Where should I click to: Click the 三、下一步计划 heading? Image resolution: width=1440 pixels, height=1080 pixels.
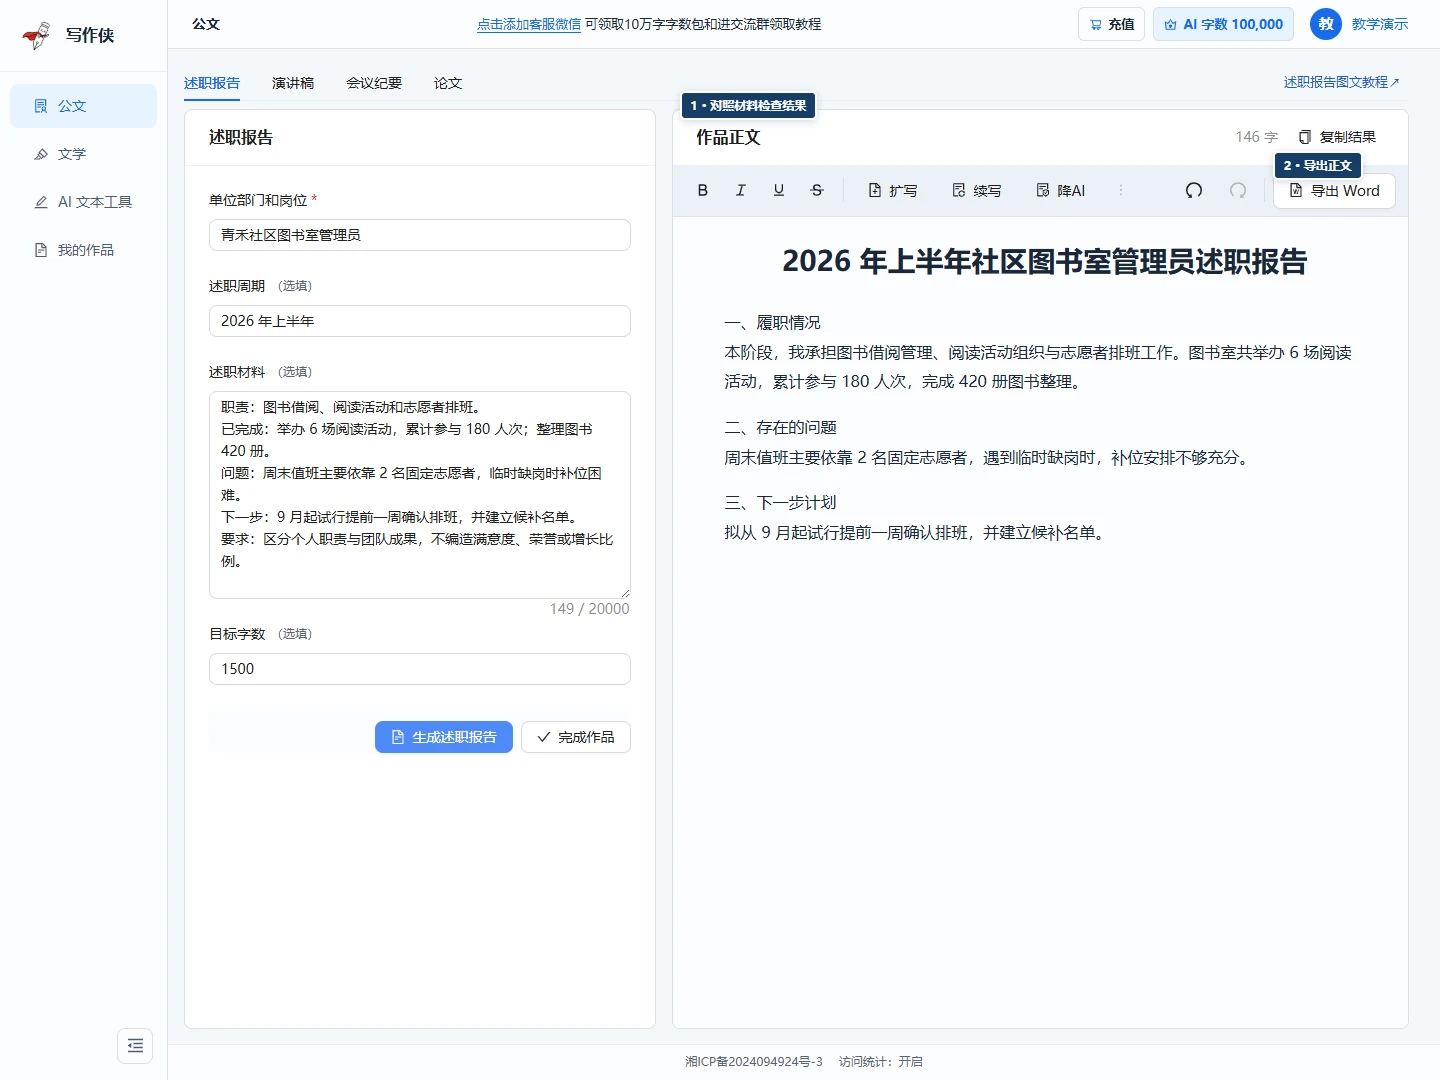pos(780,503)
